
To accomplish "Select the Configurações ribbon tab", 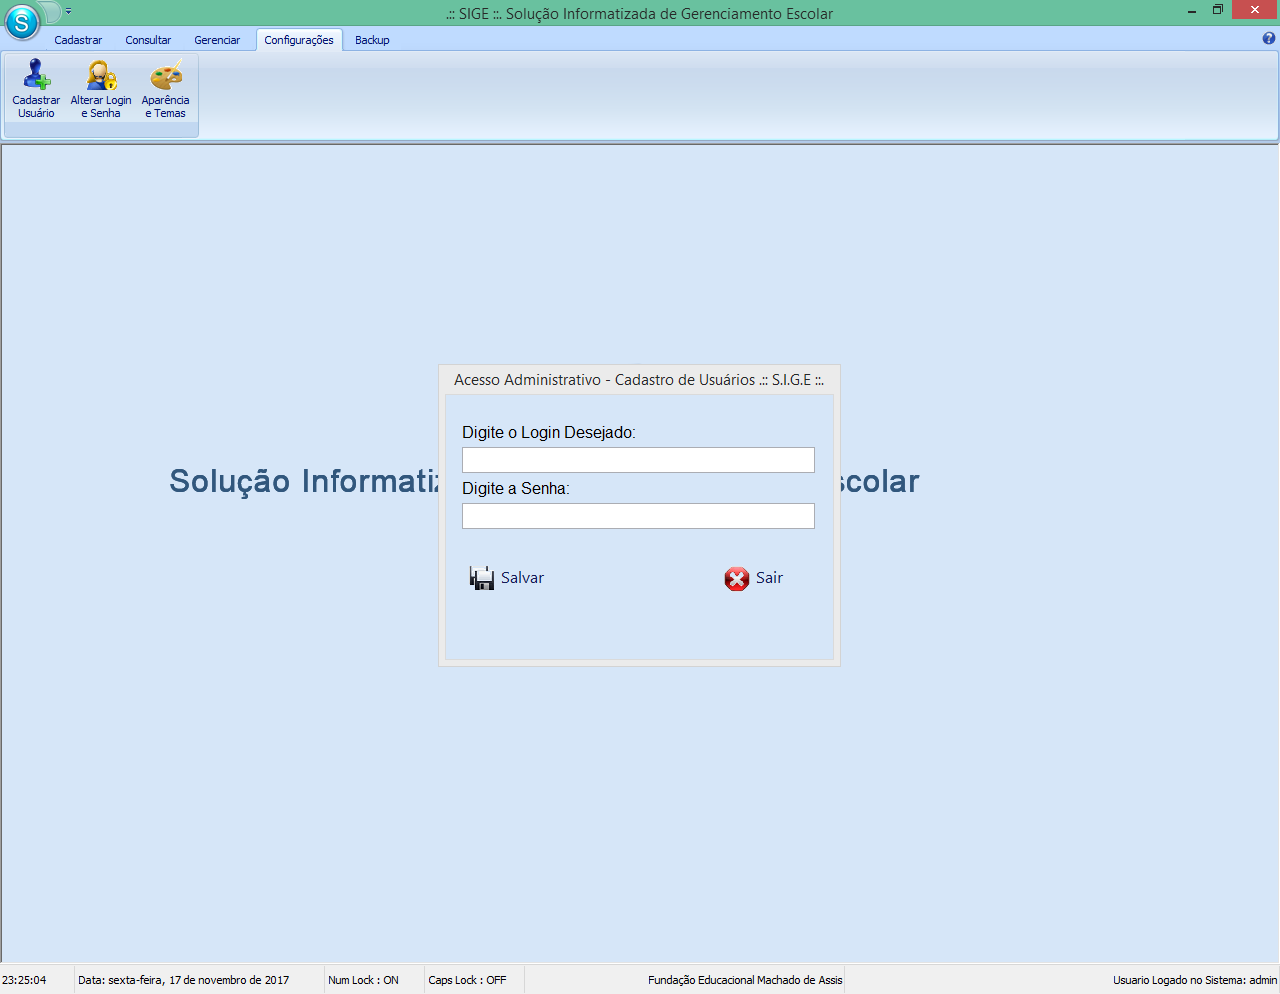I will 299,40.
